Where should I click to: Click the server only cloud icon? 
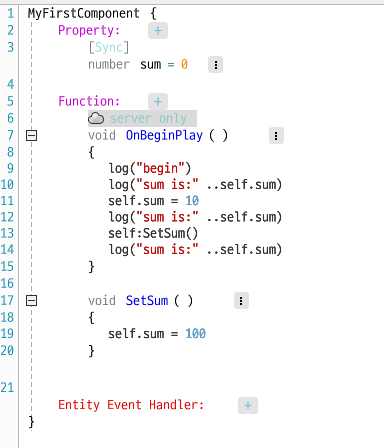[x=96, y=118]
